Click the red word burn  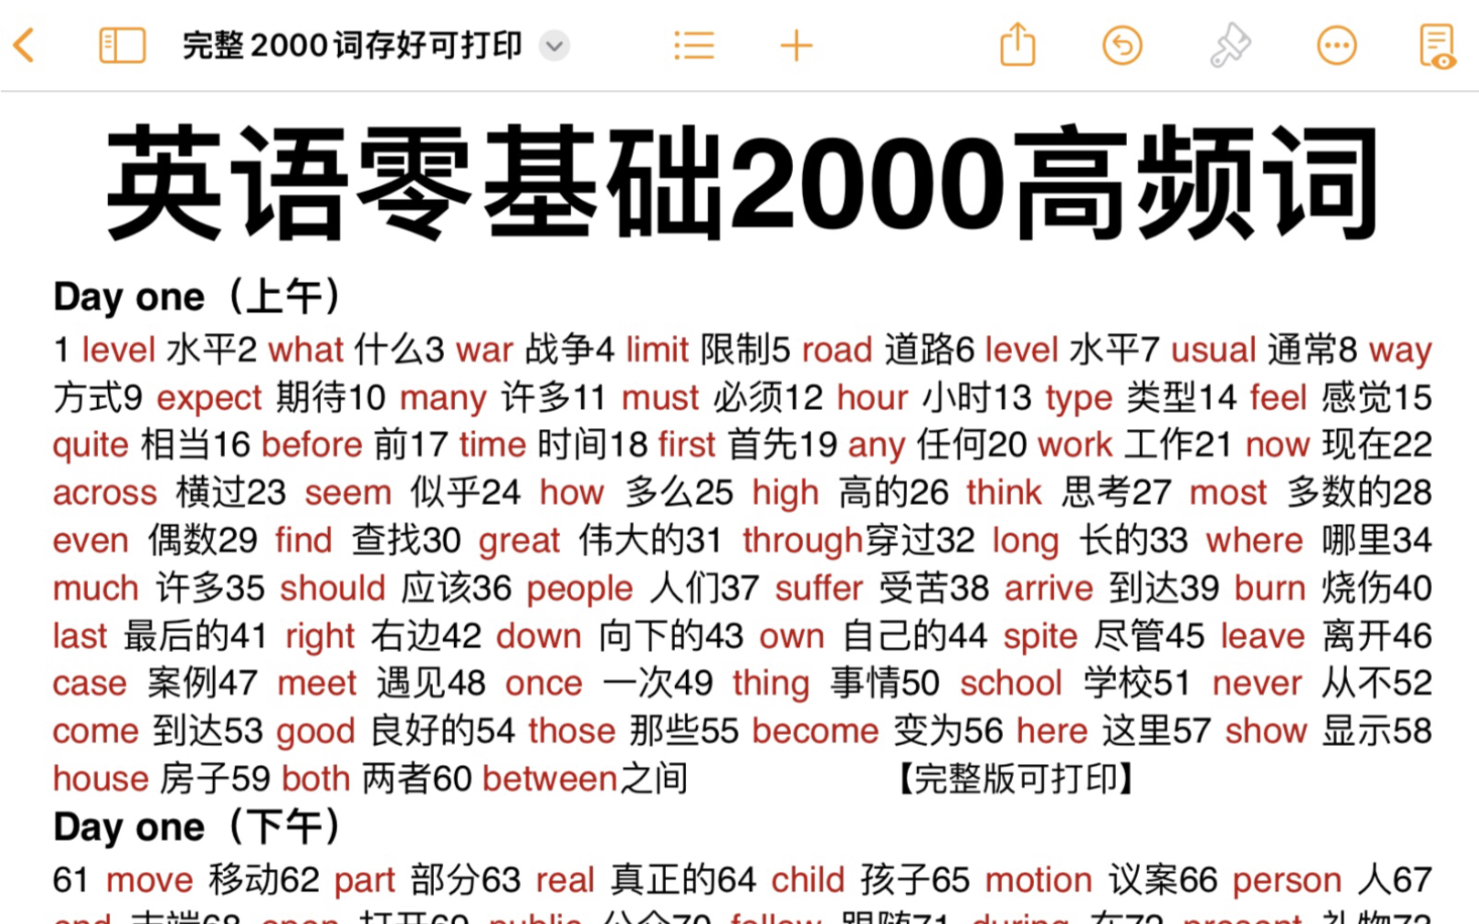point(1270,588)
